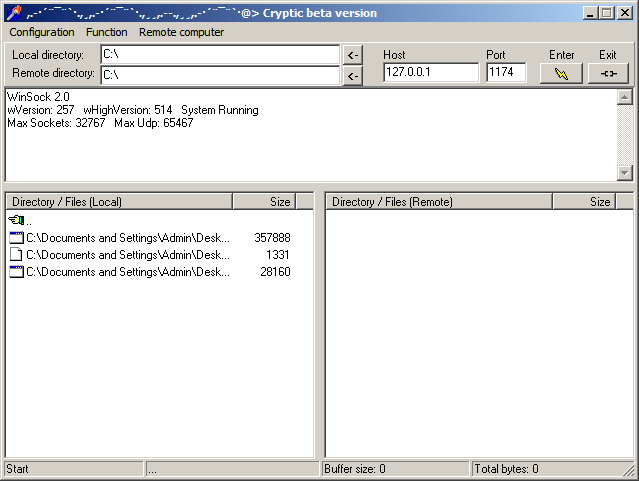The height and width of the screenshot is (481, 639).
Task: Focus the Remote directory text field
Action: pyautogui.click(x=220, y=75)
